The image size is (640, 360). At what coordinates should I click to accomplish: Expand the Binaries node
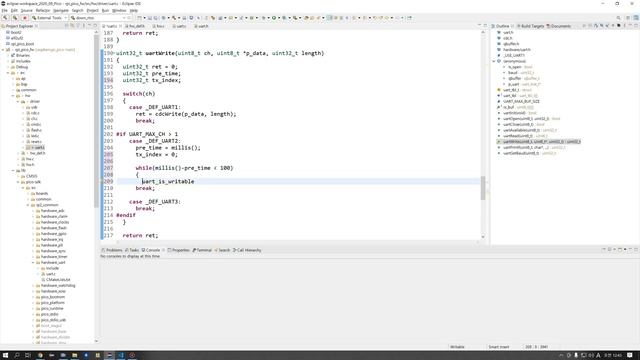pos(8,56)
